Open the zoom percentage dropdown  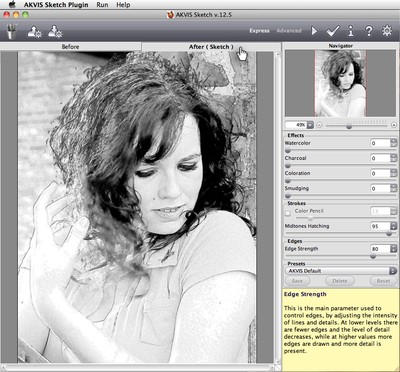pos(310,125)
